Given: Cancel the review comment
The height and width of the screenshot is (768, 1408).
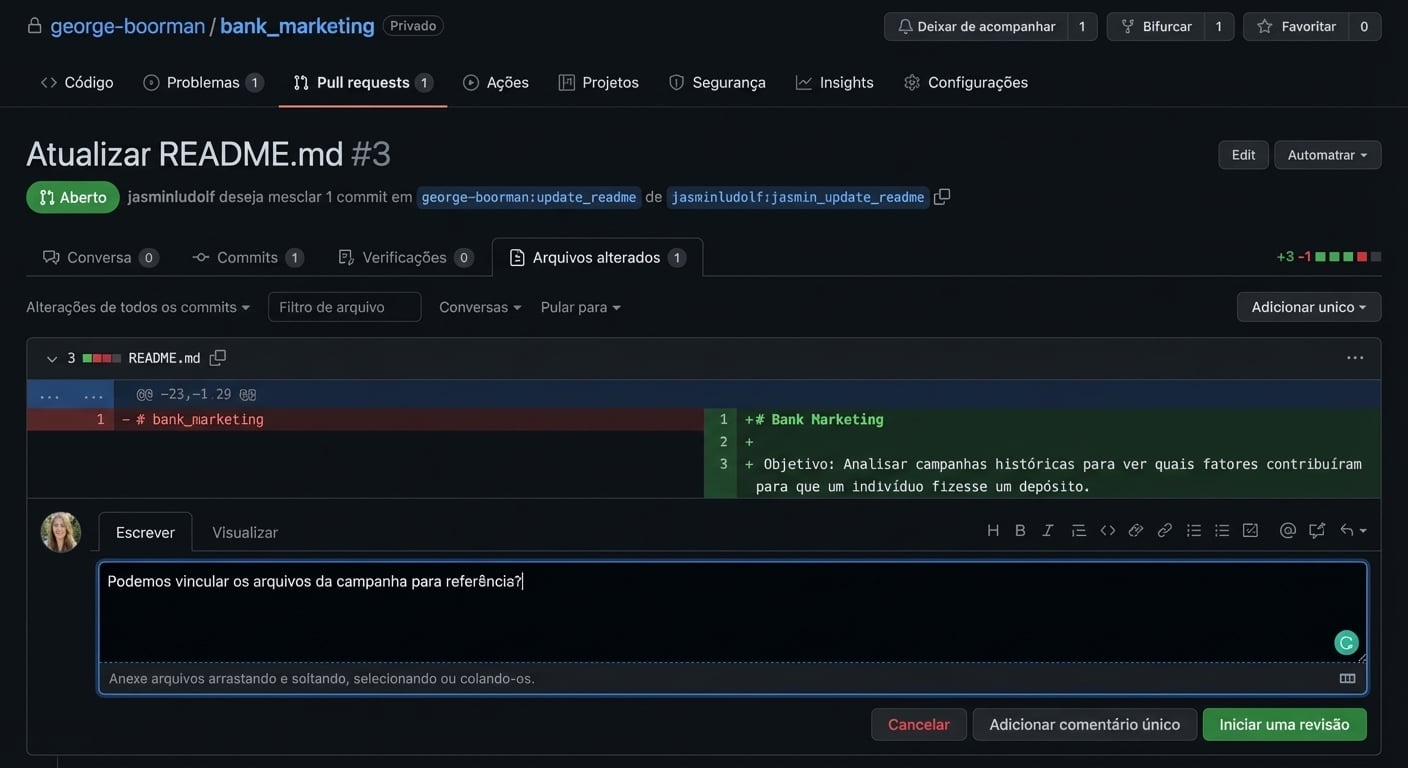Looking at the screenshot, I should [x=919, y=724].
